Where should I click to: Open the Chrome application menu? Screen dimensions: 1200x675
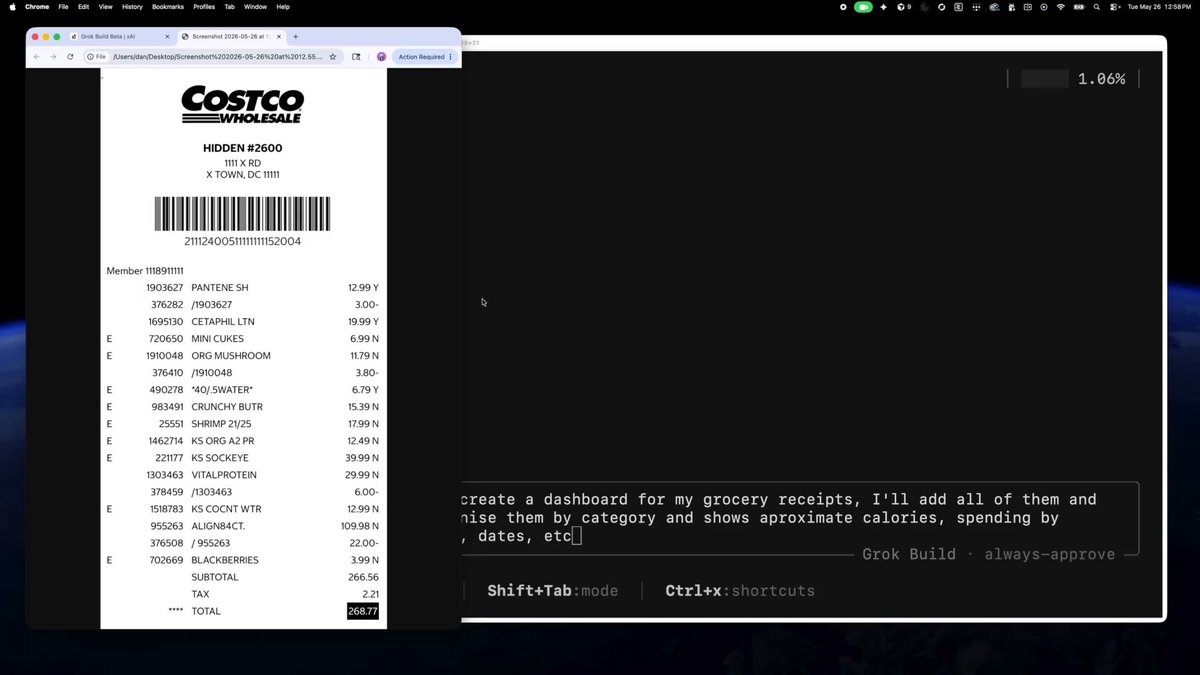click(x=37, y=6)
